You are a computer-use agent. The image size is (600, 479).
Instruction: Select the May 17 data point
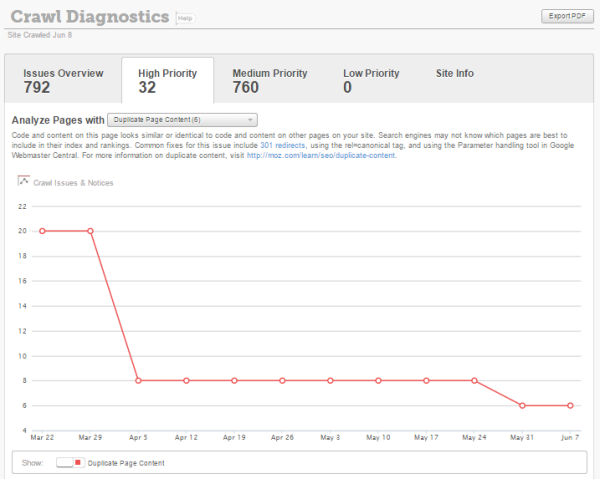coord(426,381)
